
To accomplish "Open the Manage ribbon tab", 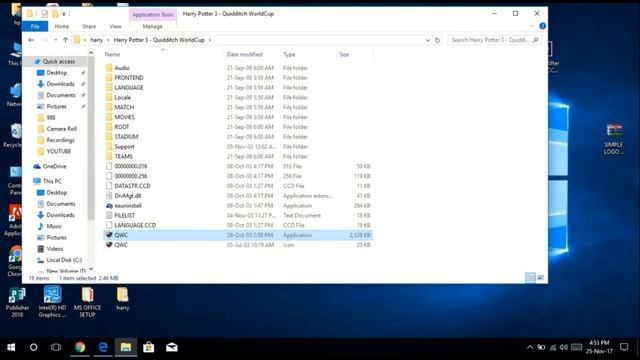I will [x=153, y=26].
